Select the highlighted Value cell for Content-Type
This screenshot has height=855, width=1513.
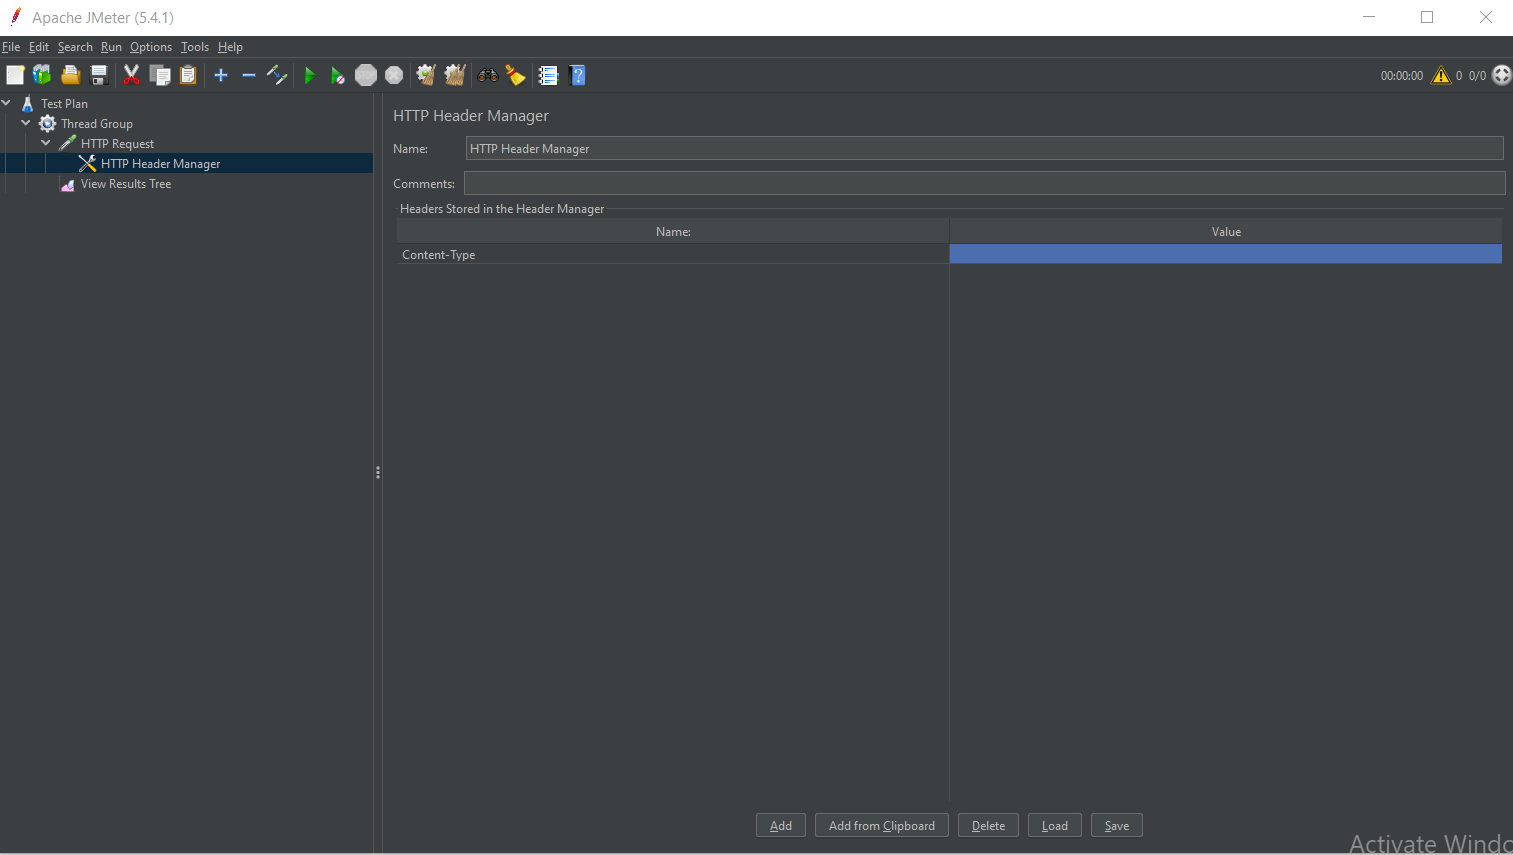(x=1226, y=254)
